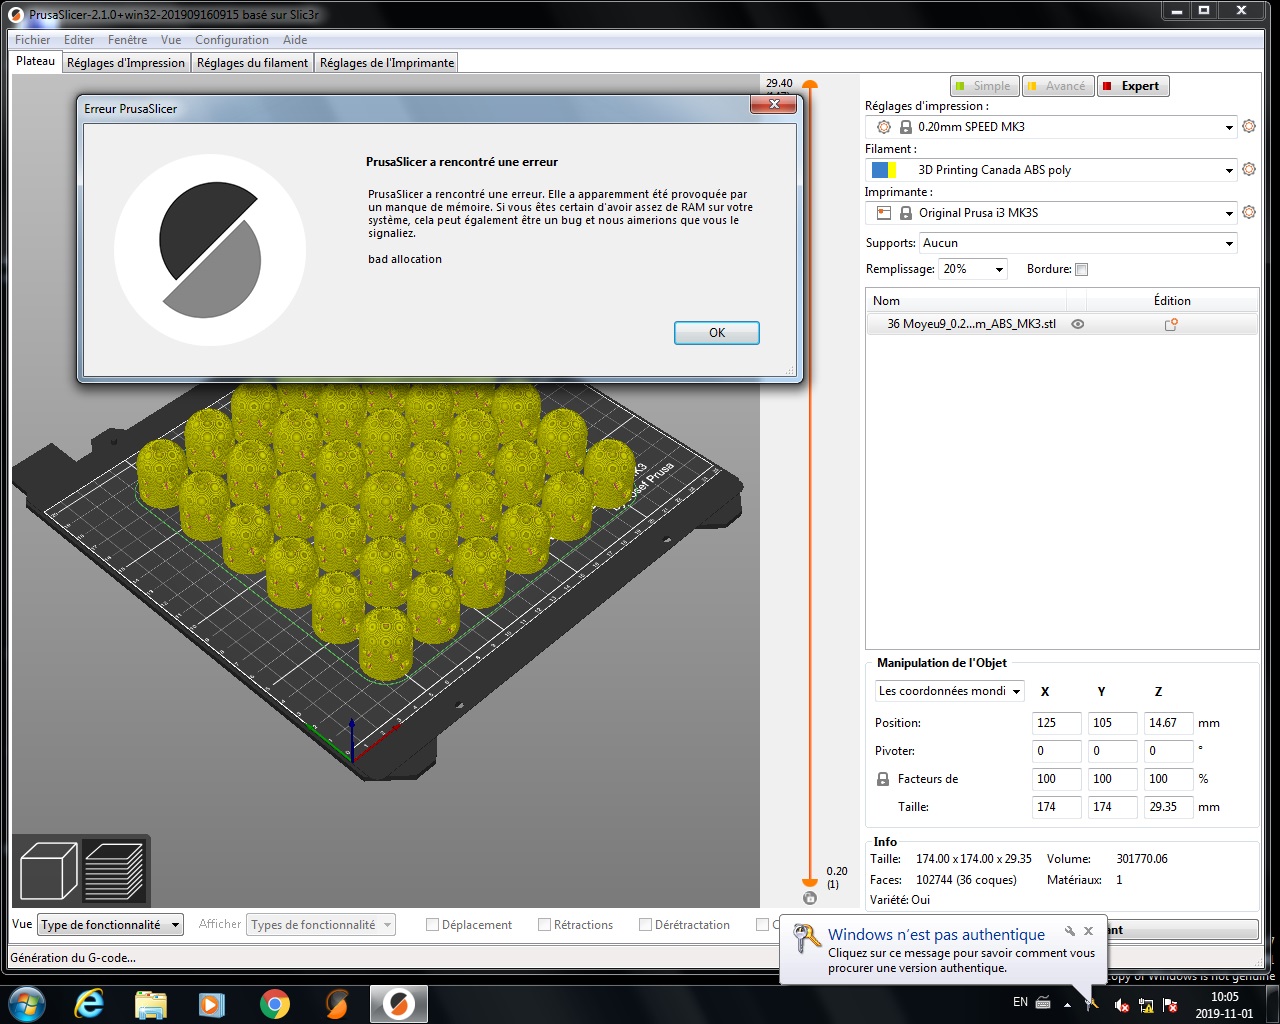Click the filament blue-yellow color swatch
Viewport: 1280px width, 1024px height.
tap(884, 170)
